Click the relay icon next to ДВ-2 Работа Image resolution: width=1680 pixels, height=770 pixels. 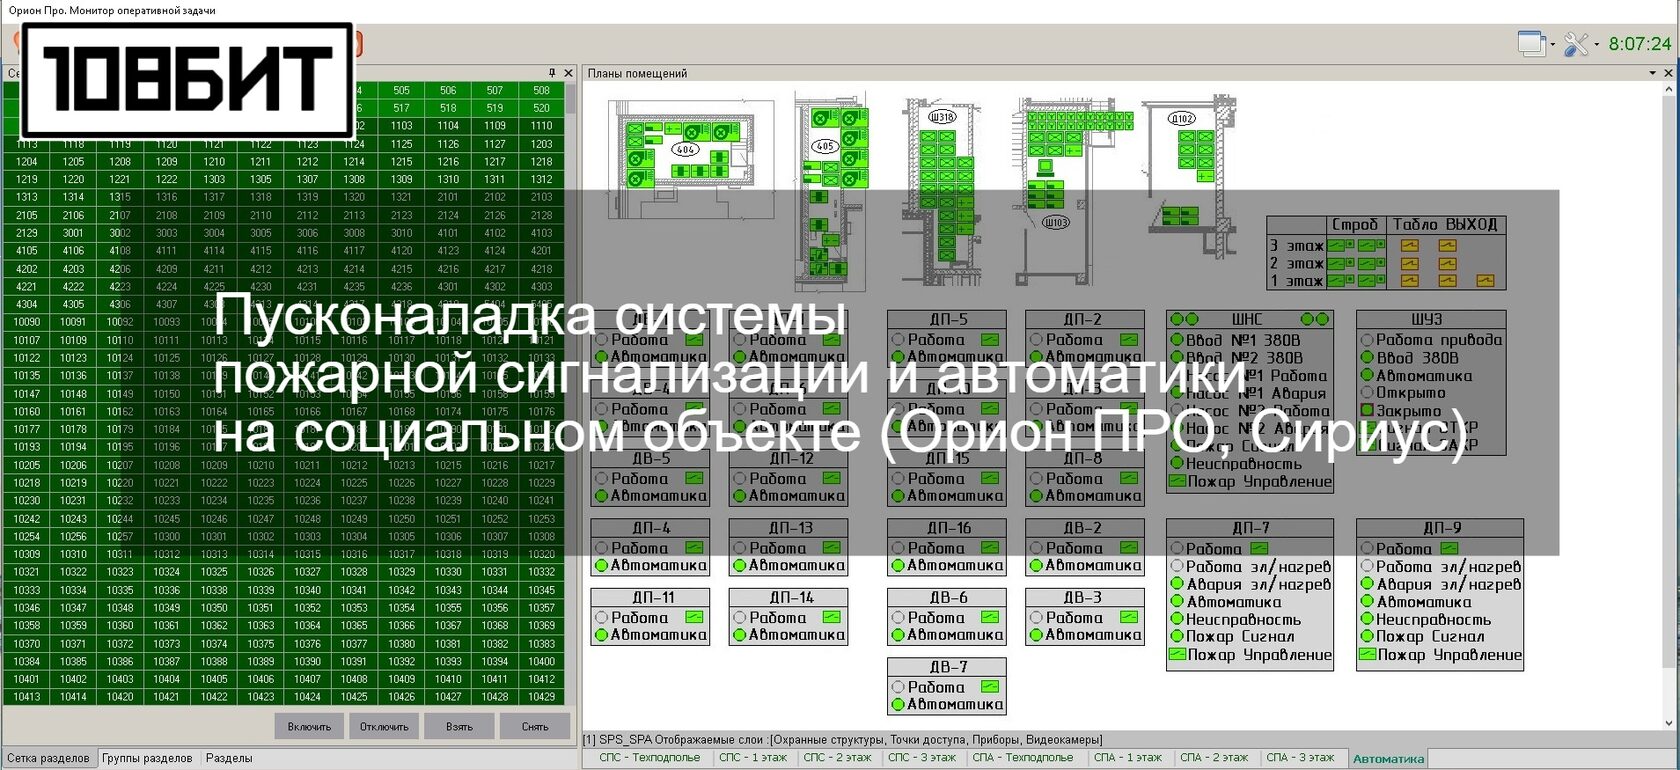[1129, 548]
